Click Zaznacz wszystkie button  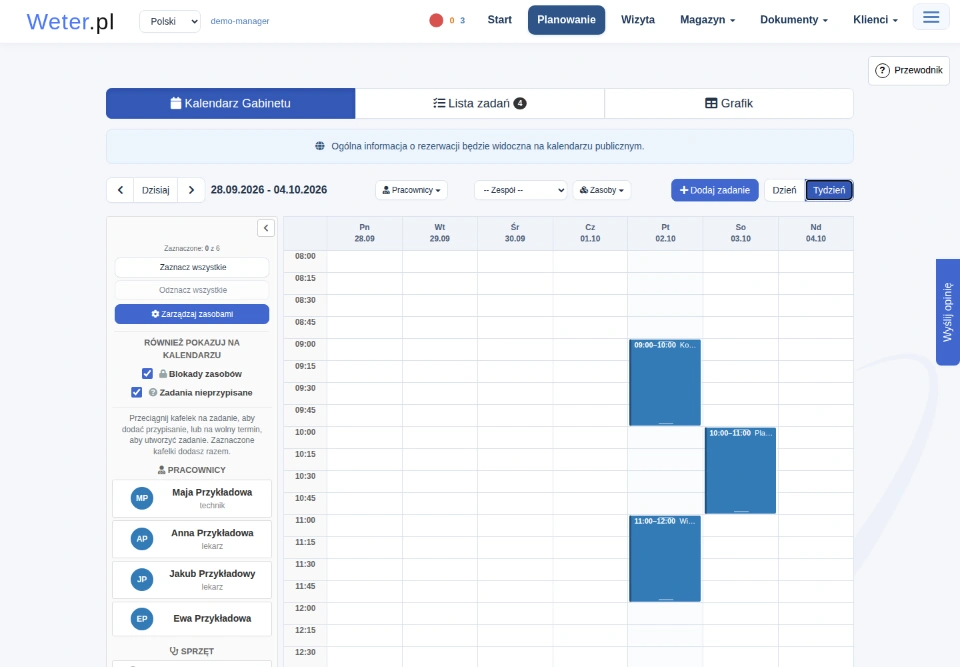(192, 267)
